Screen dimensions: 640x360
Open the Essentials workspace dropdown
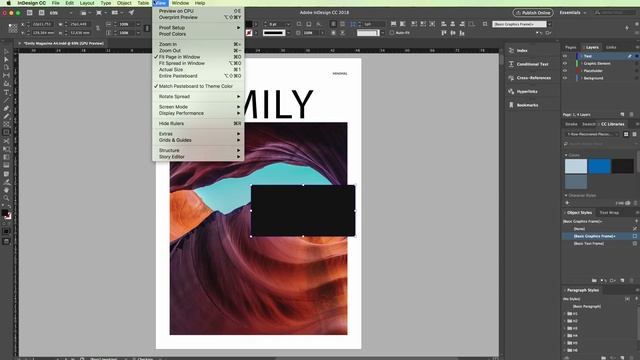[573, 13]
